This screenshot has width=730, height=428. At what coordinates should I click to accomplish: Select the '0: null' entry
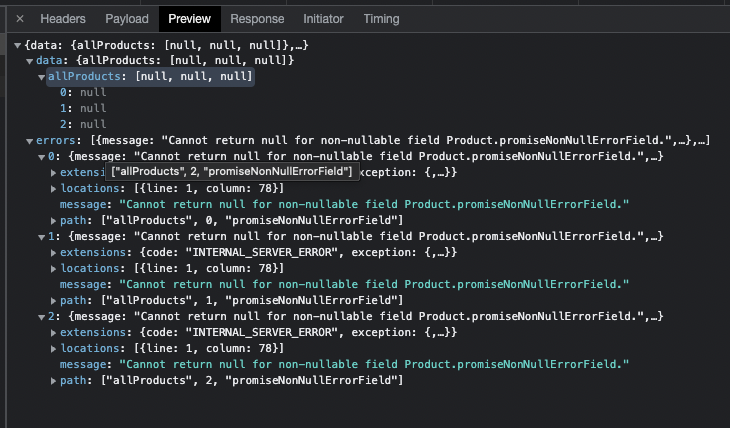point(83,92)
